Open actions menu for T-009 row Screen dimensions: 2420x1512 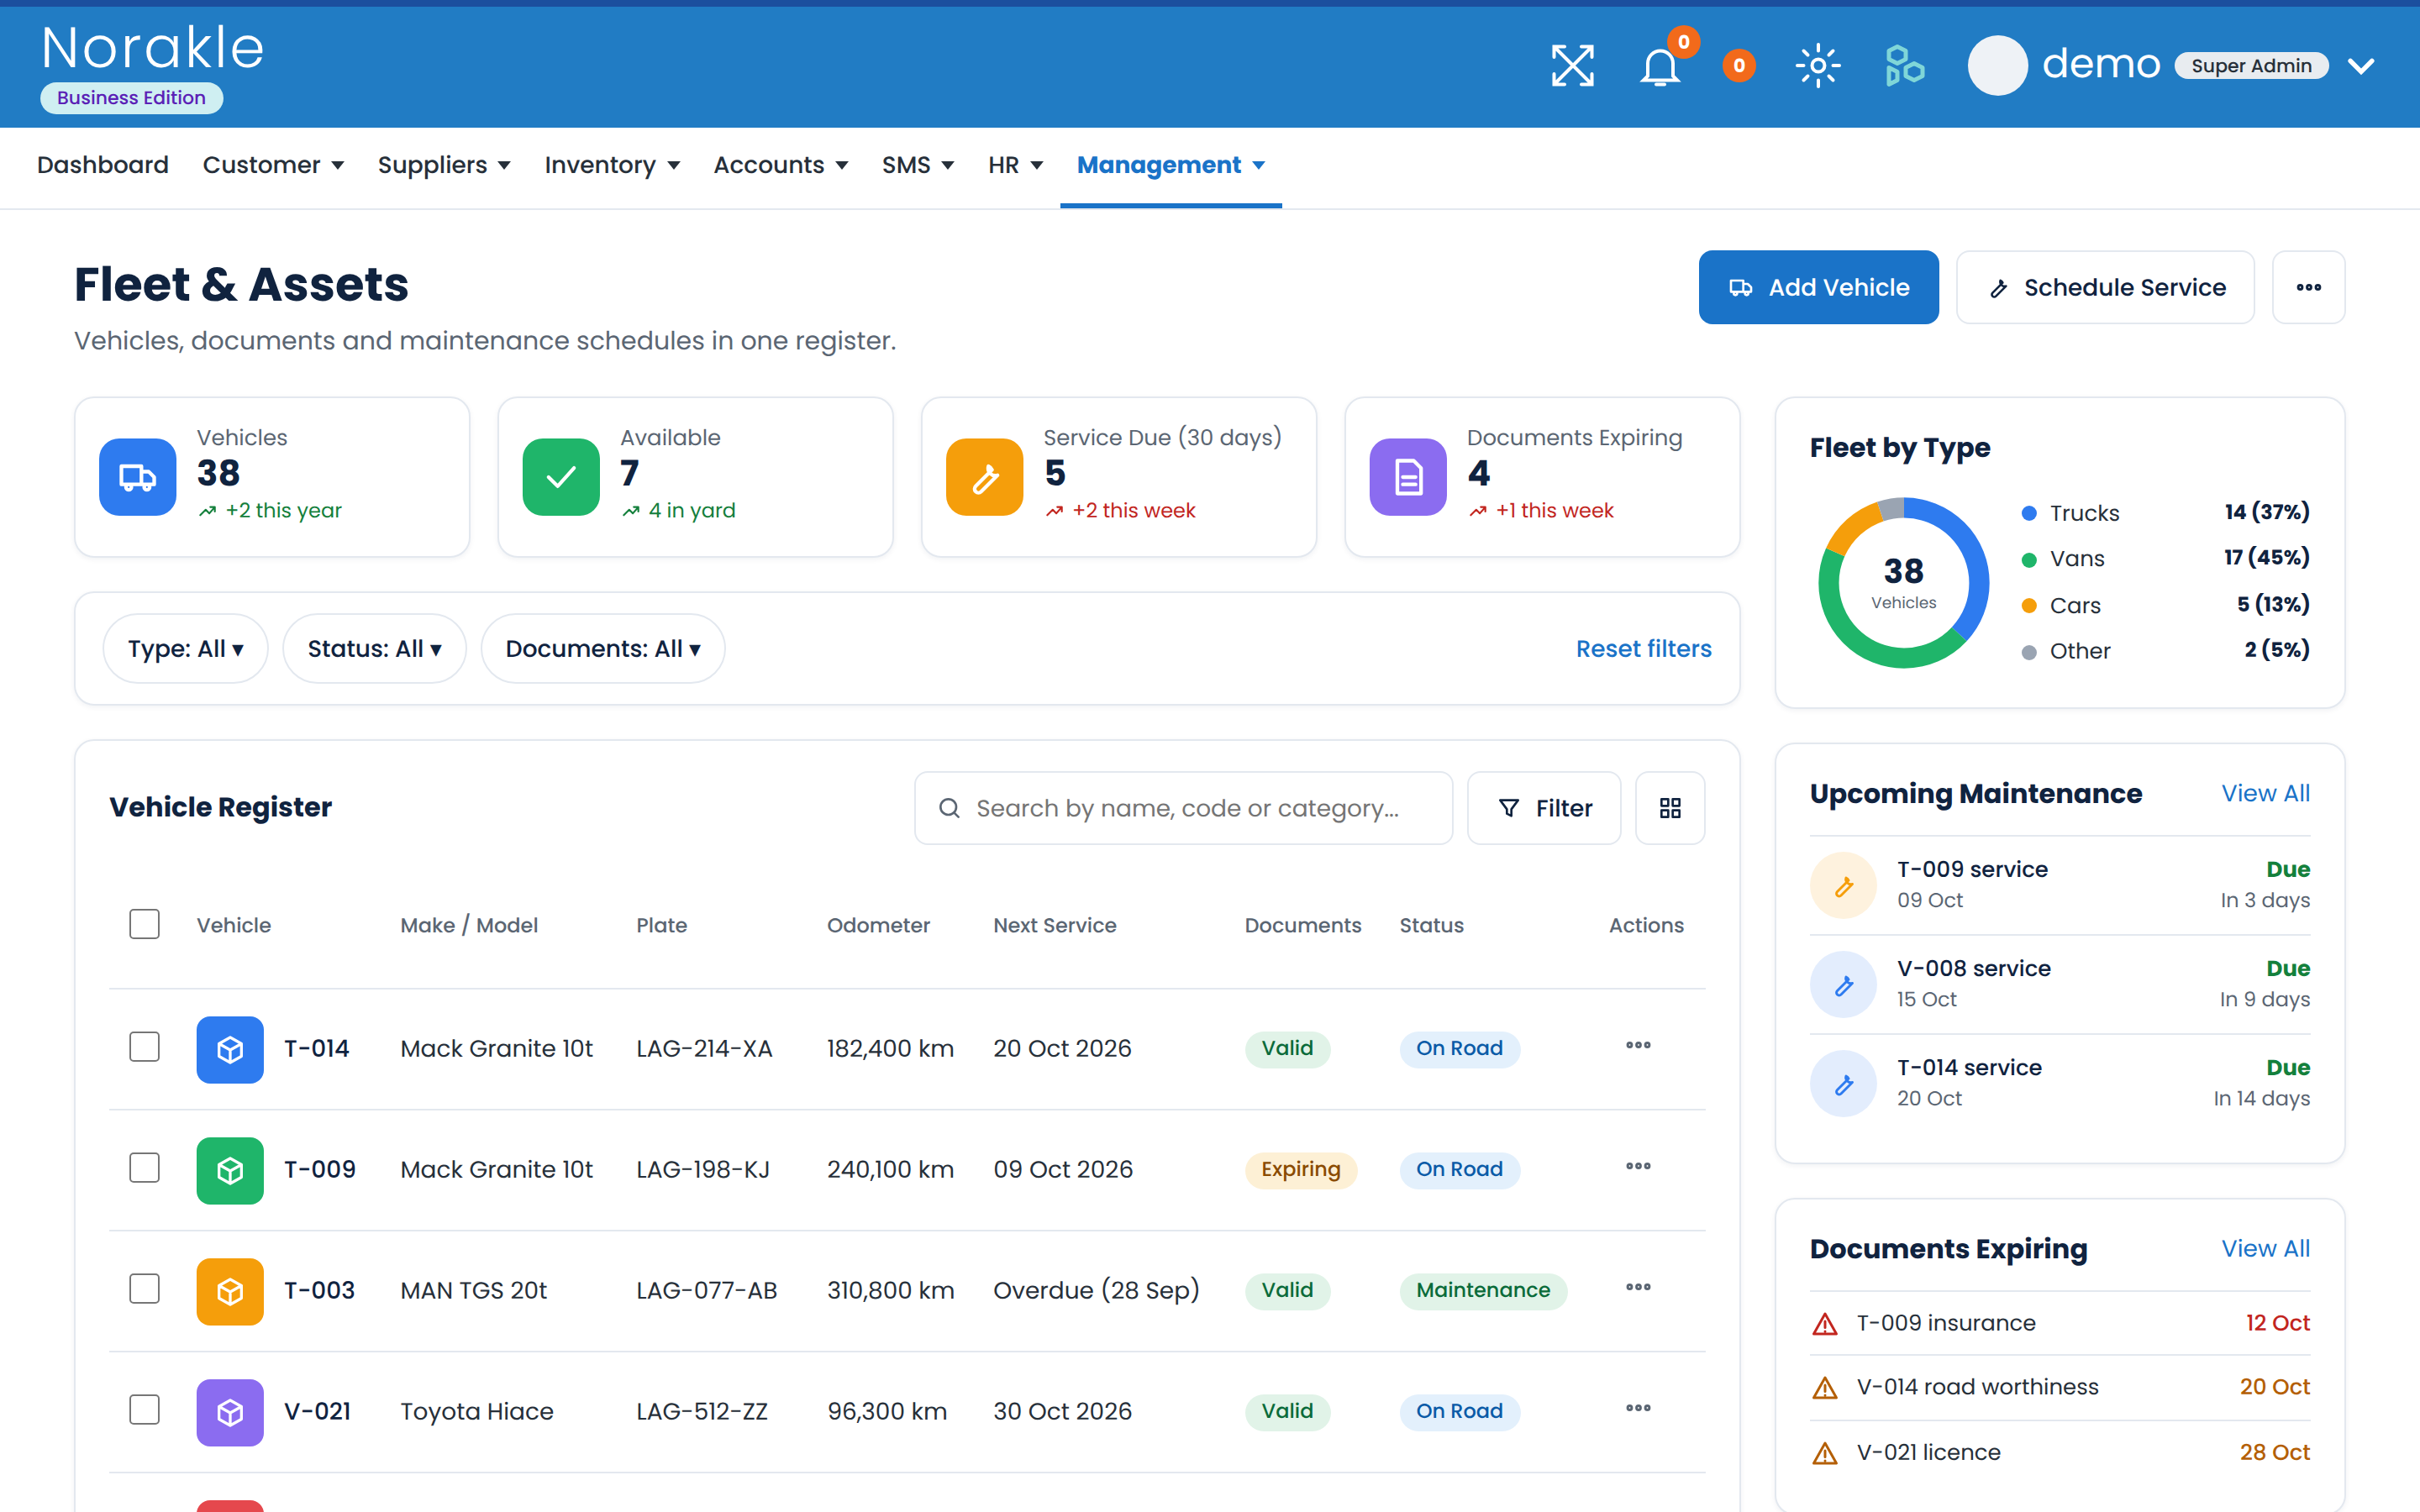1638,1167
